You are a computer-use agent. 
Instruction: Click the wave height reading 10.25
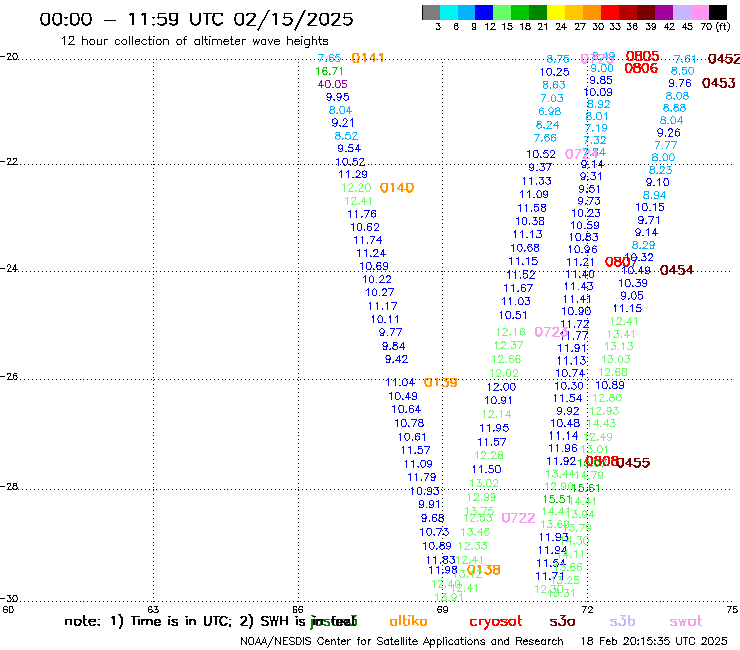[555, 72]
